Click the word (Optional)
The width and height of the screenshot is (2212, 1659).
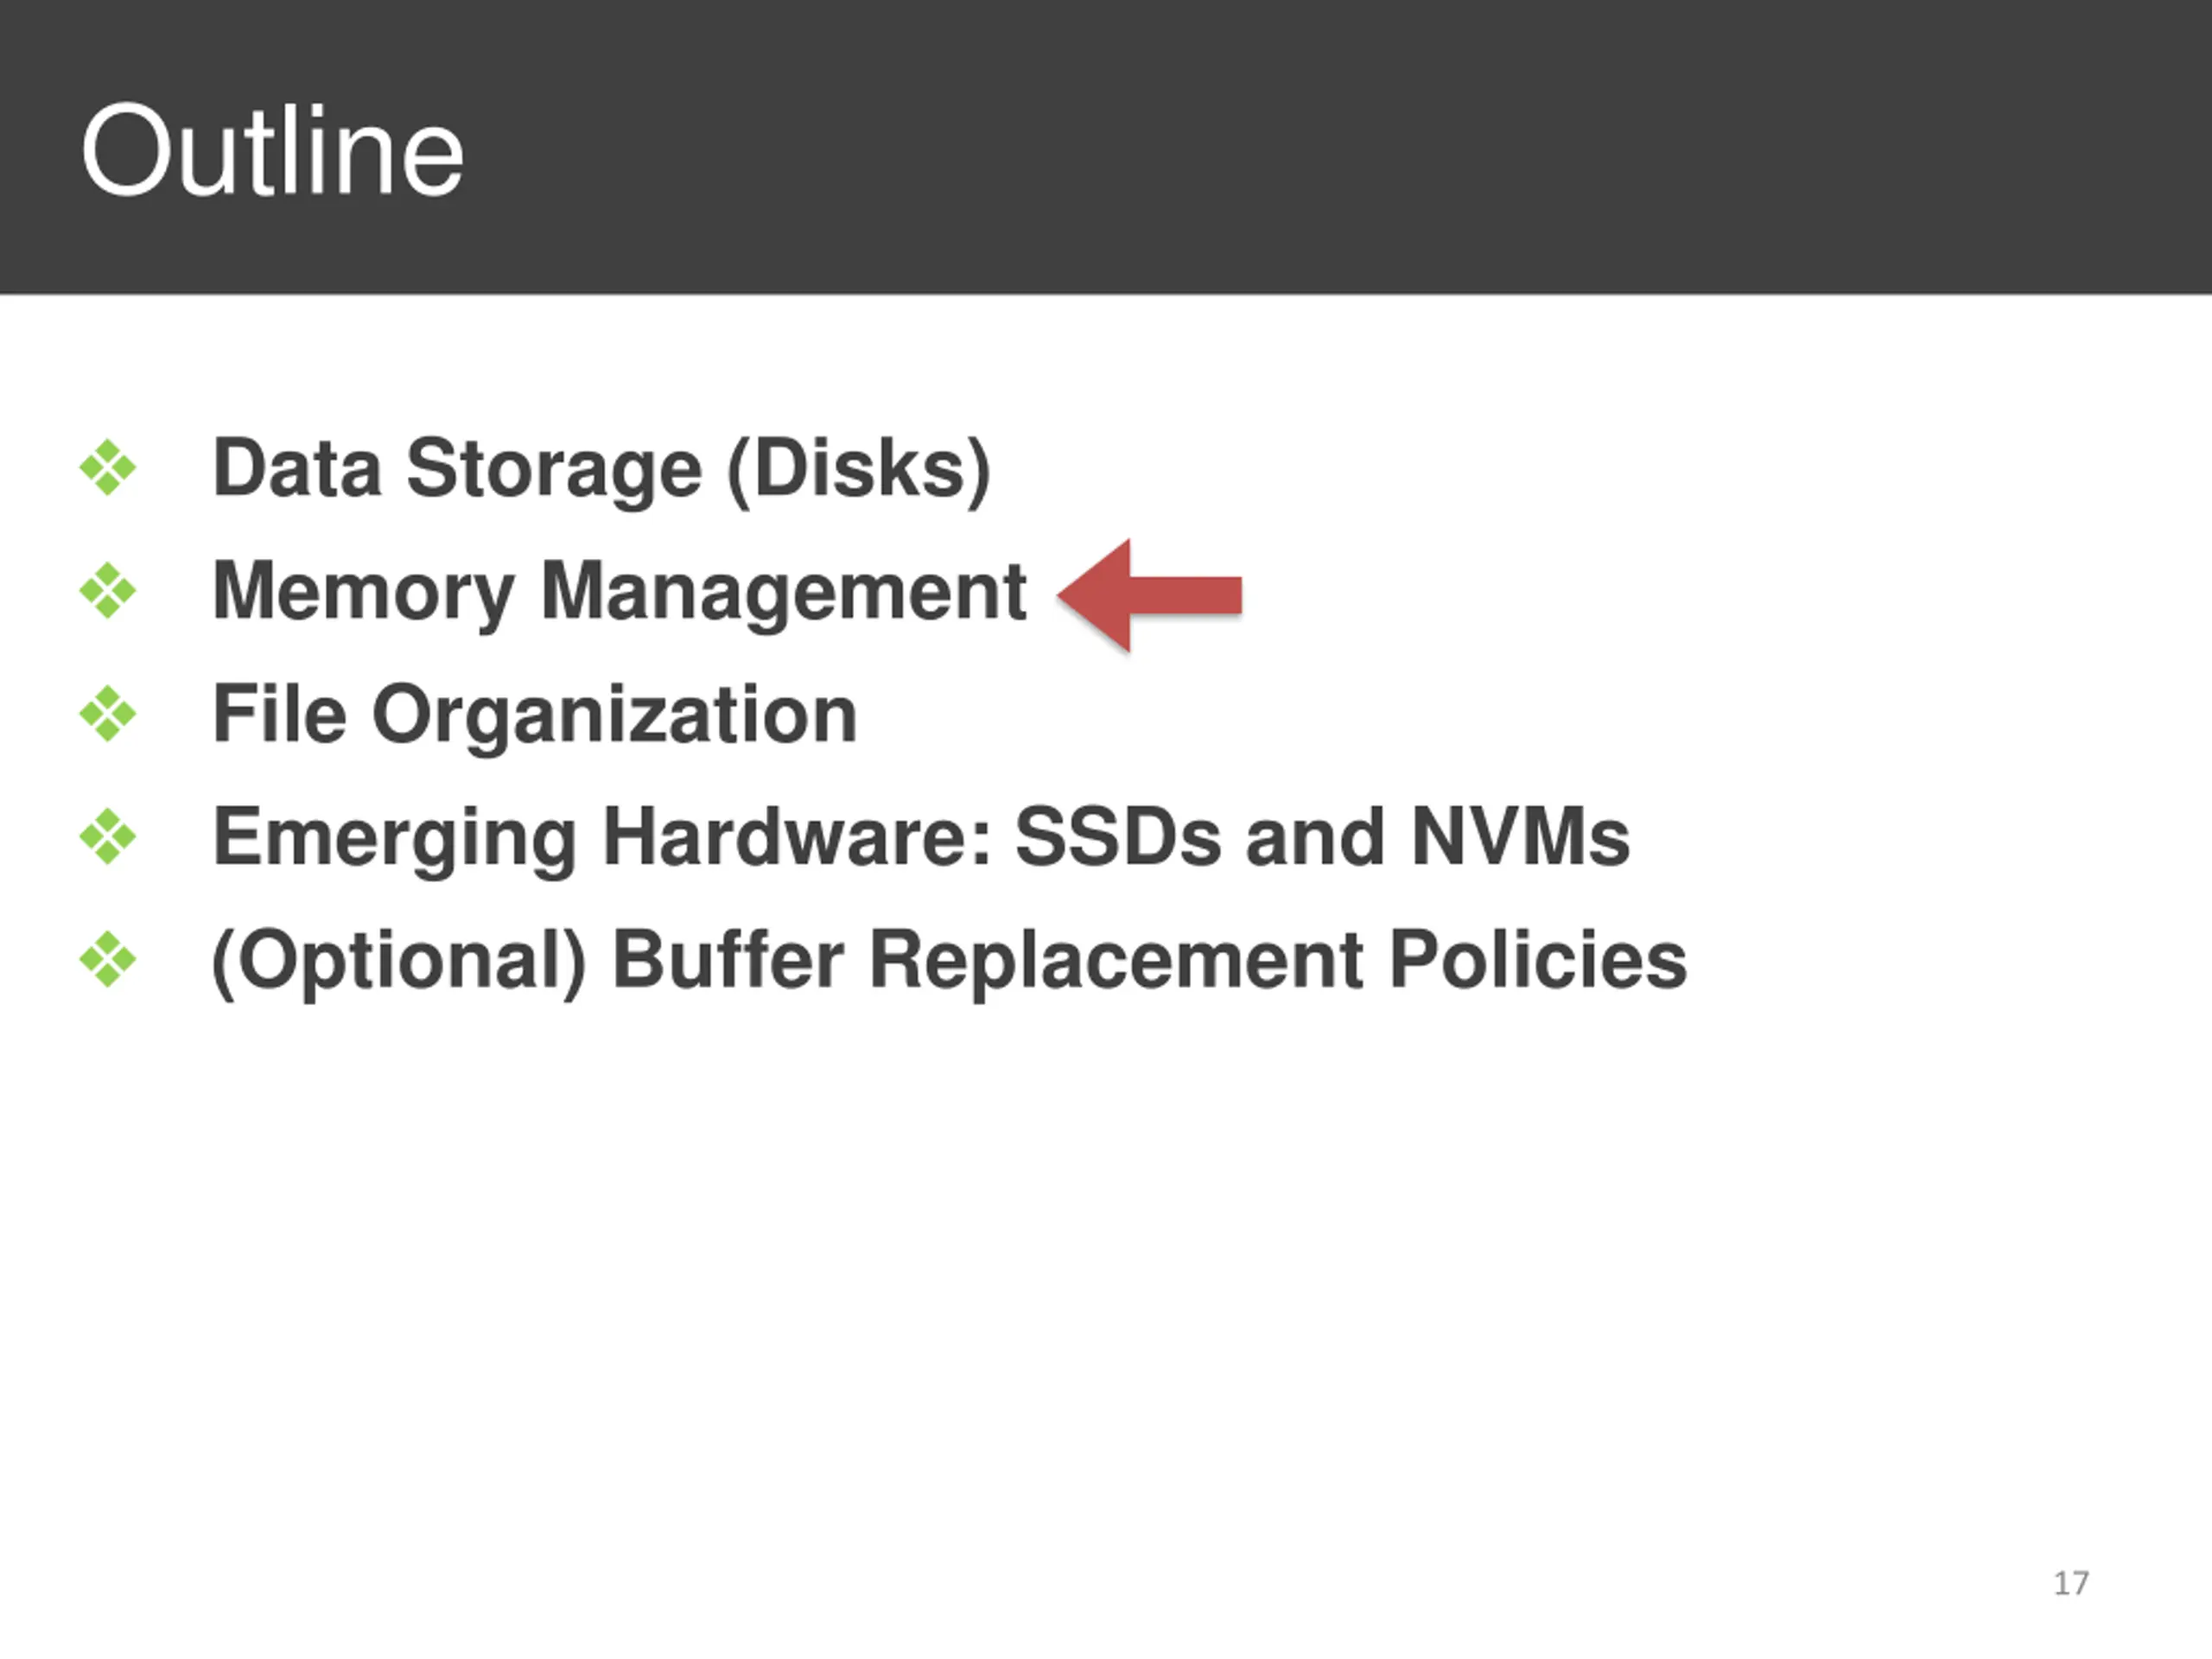click(x=399, y=961)
